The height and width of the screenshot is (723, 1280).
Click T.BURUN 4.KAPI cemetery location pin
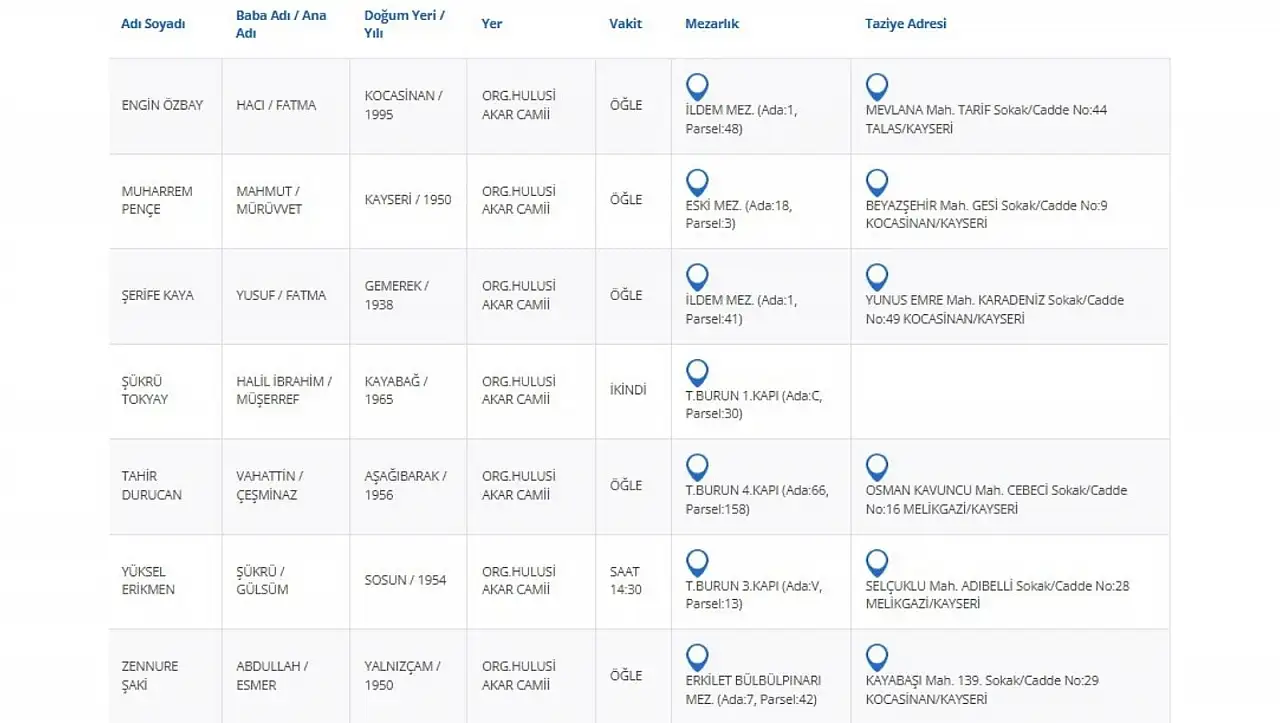click(x=697, y=468)
